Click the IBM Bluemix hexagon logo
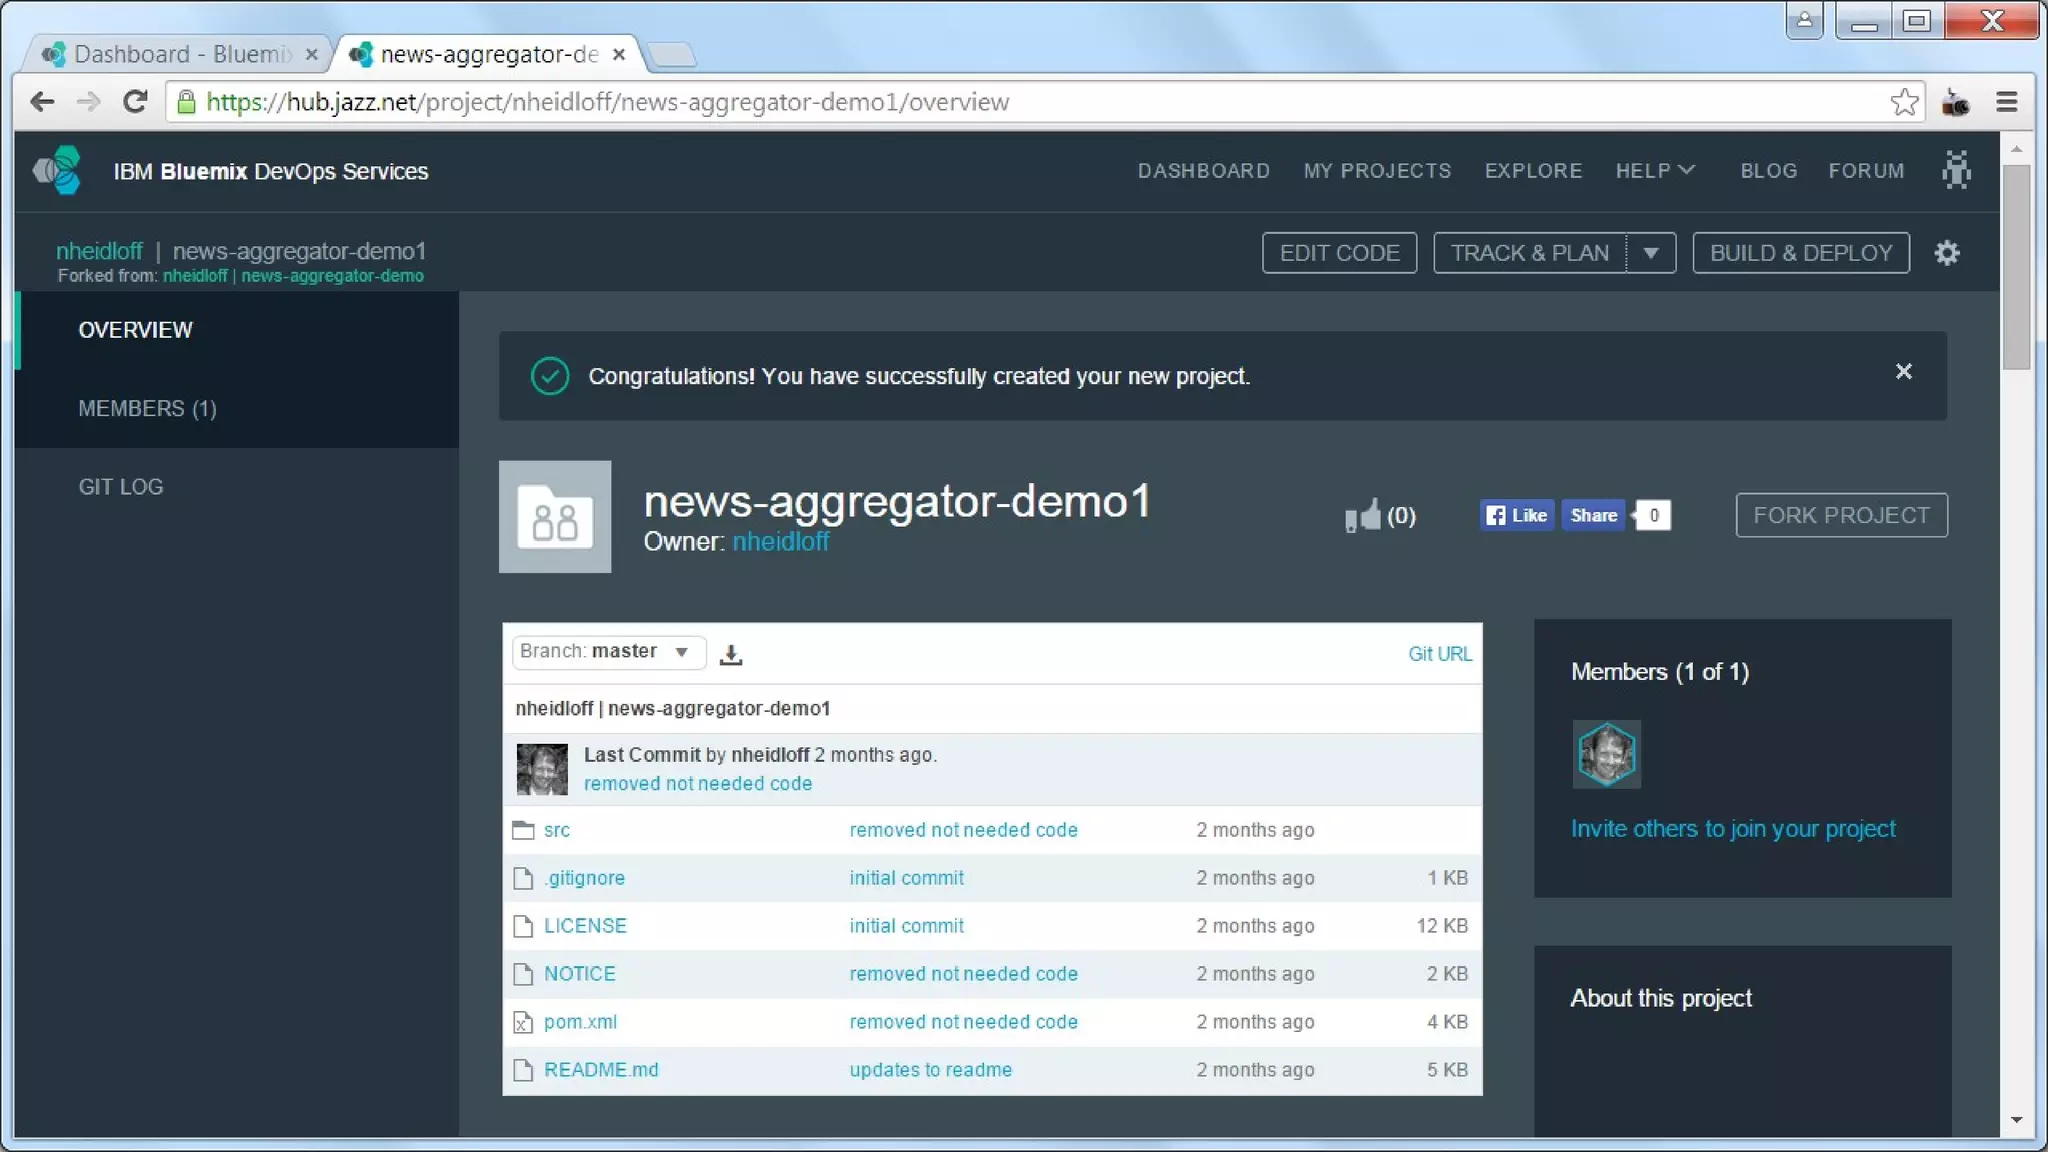2048x1152 pixels. tap(57, 170)
